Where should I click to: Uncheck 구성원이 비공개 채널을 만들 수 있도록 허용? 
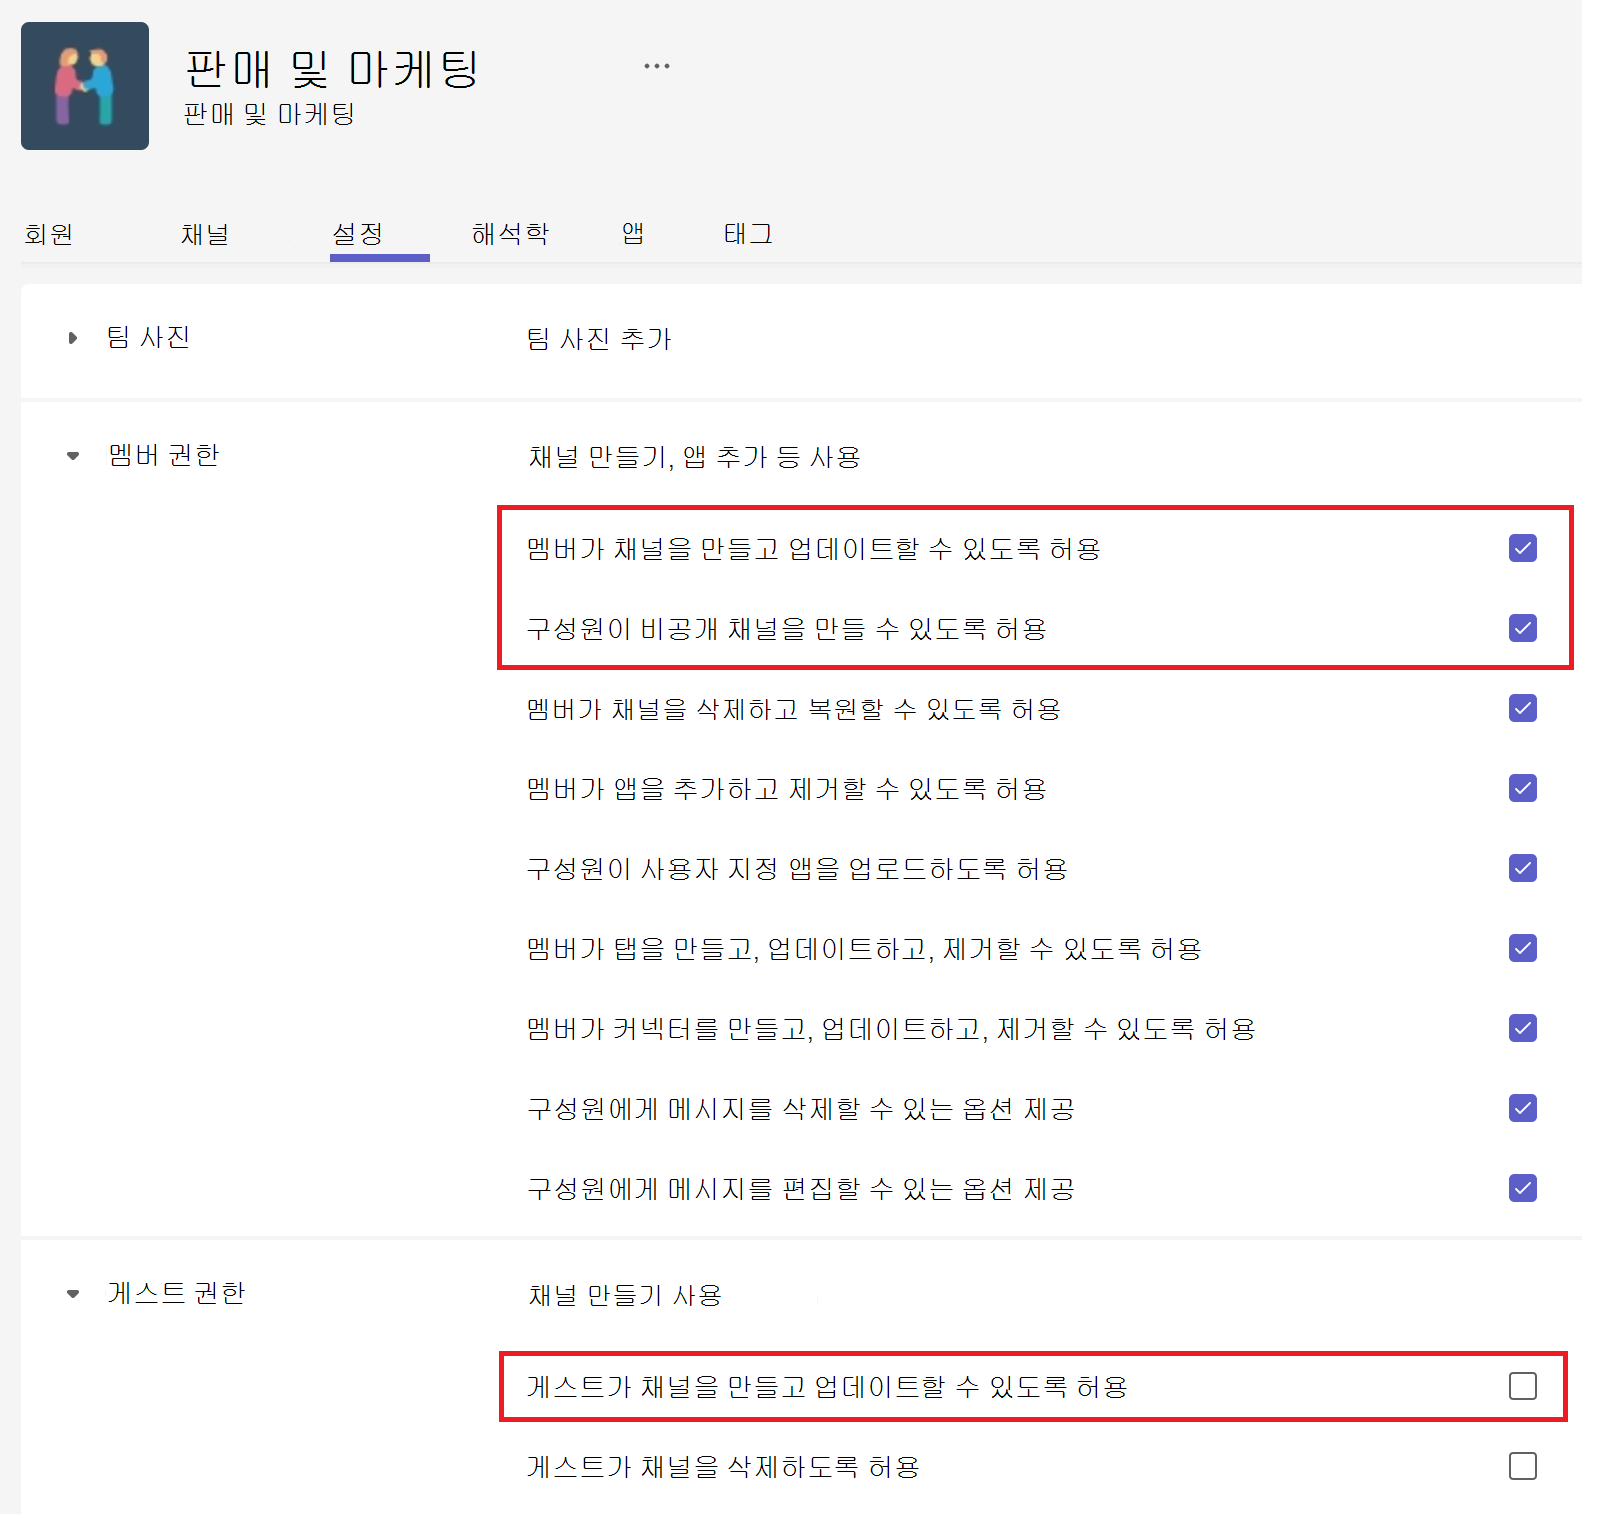click(x=1523, y=628)
